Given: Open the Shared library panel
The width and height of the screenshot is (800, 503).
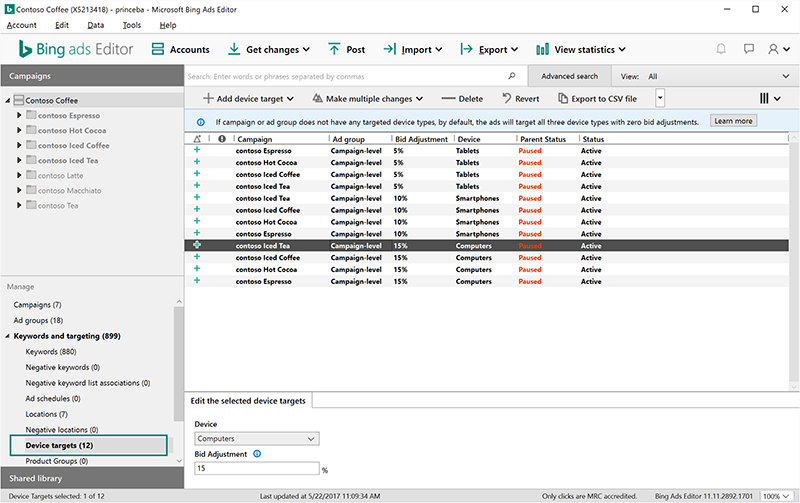Looking at the screenshot, I should 92,478.
